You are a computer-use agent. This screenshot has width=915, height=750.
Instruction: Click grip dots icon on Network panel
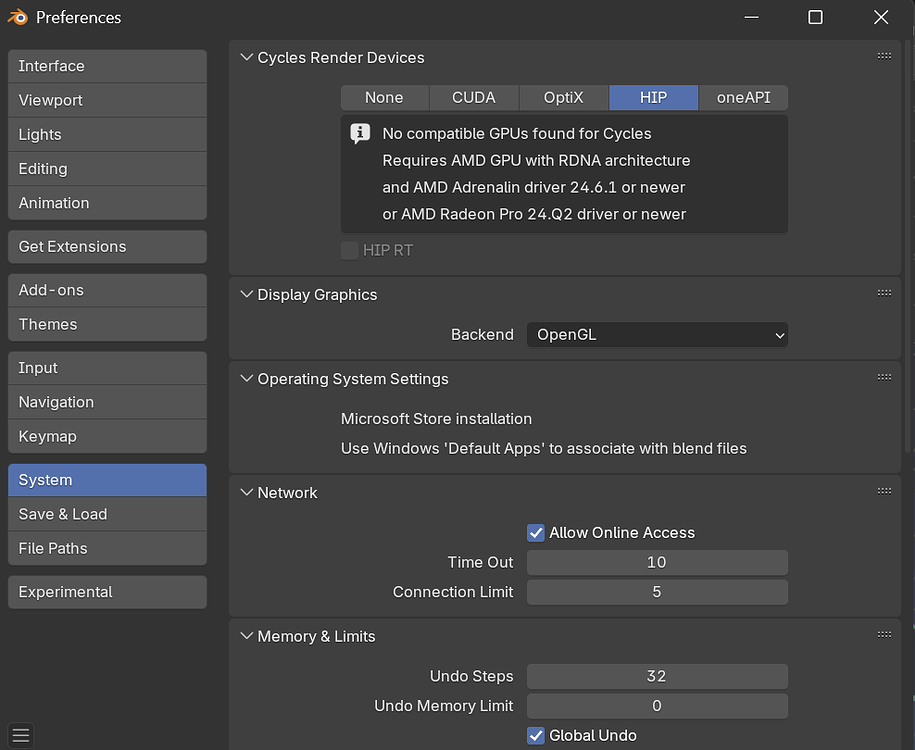tap(884, 491)
